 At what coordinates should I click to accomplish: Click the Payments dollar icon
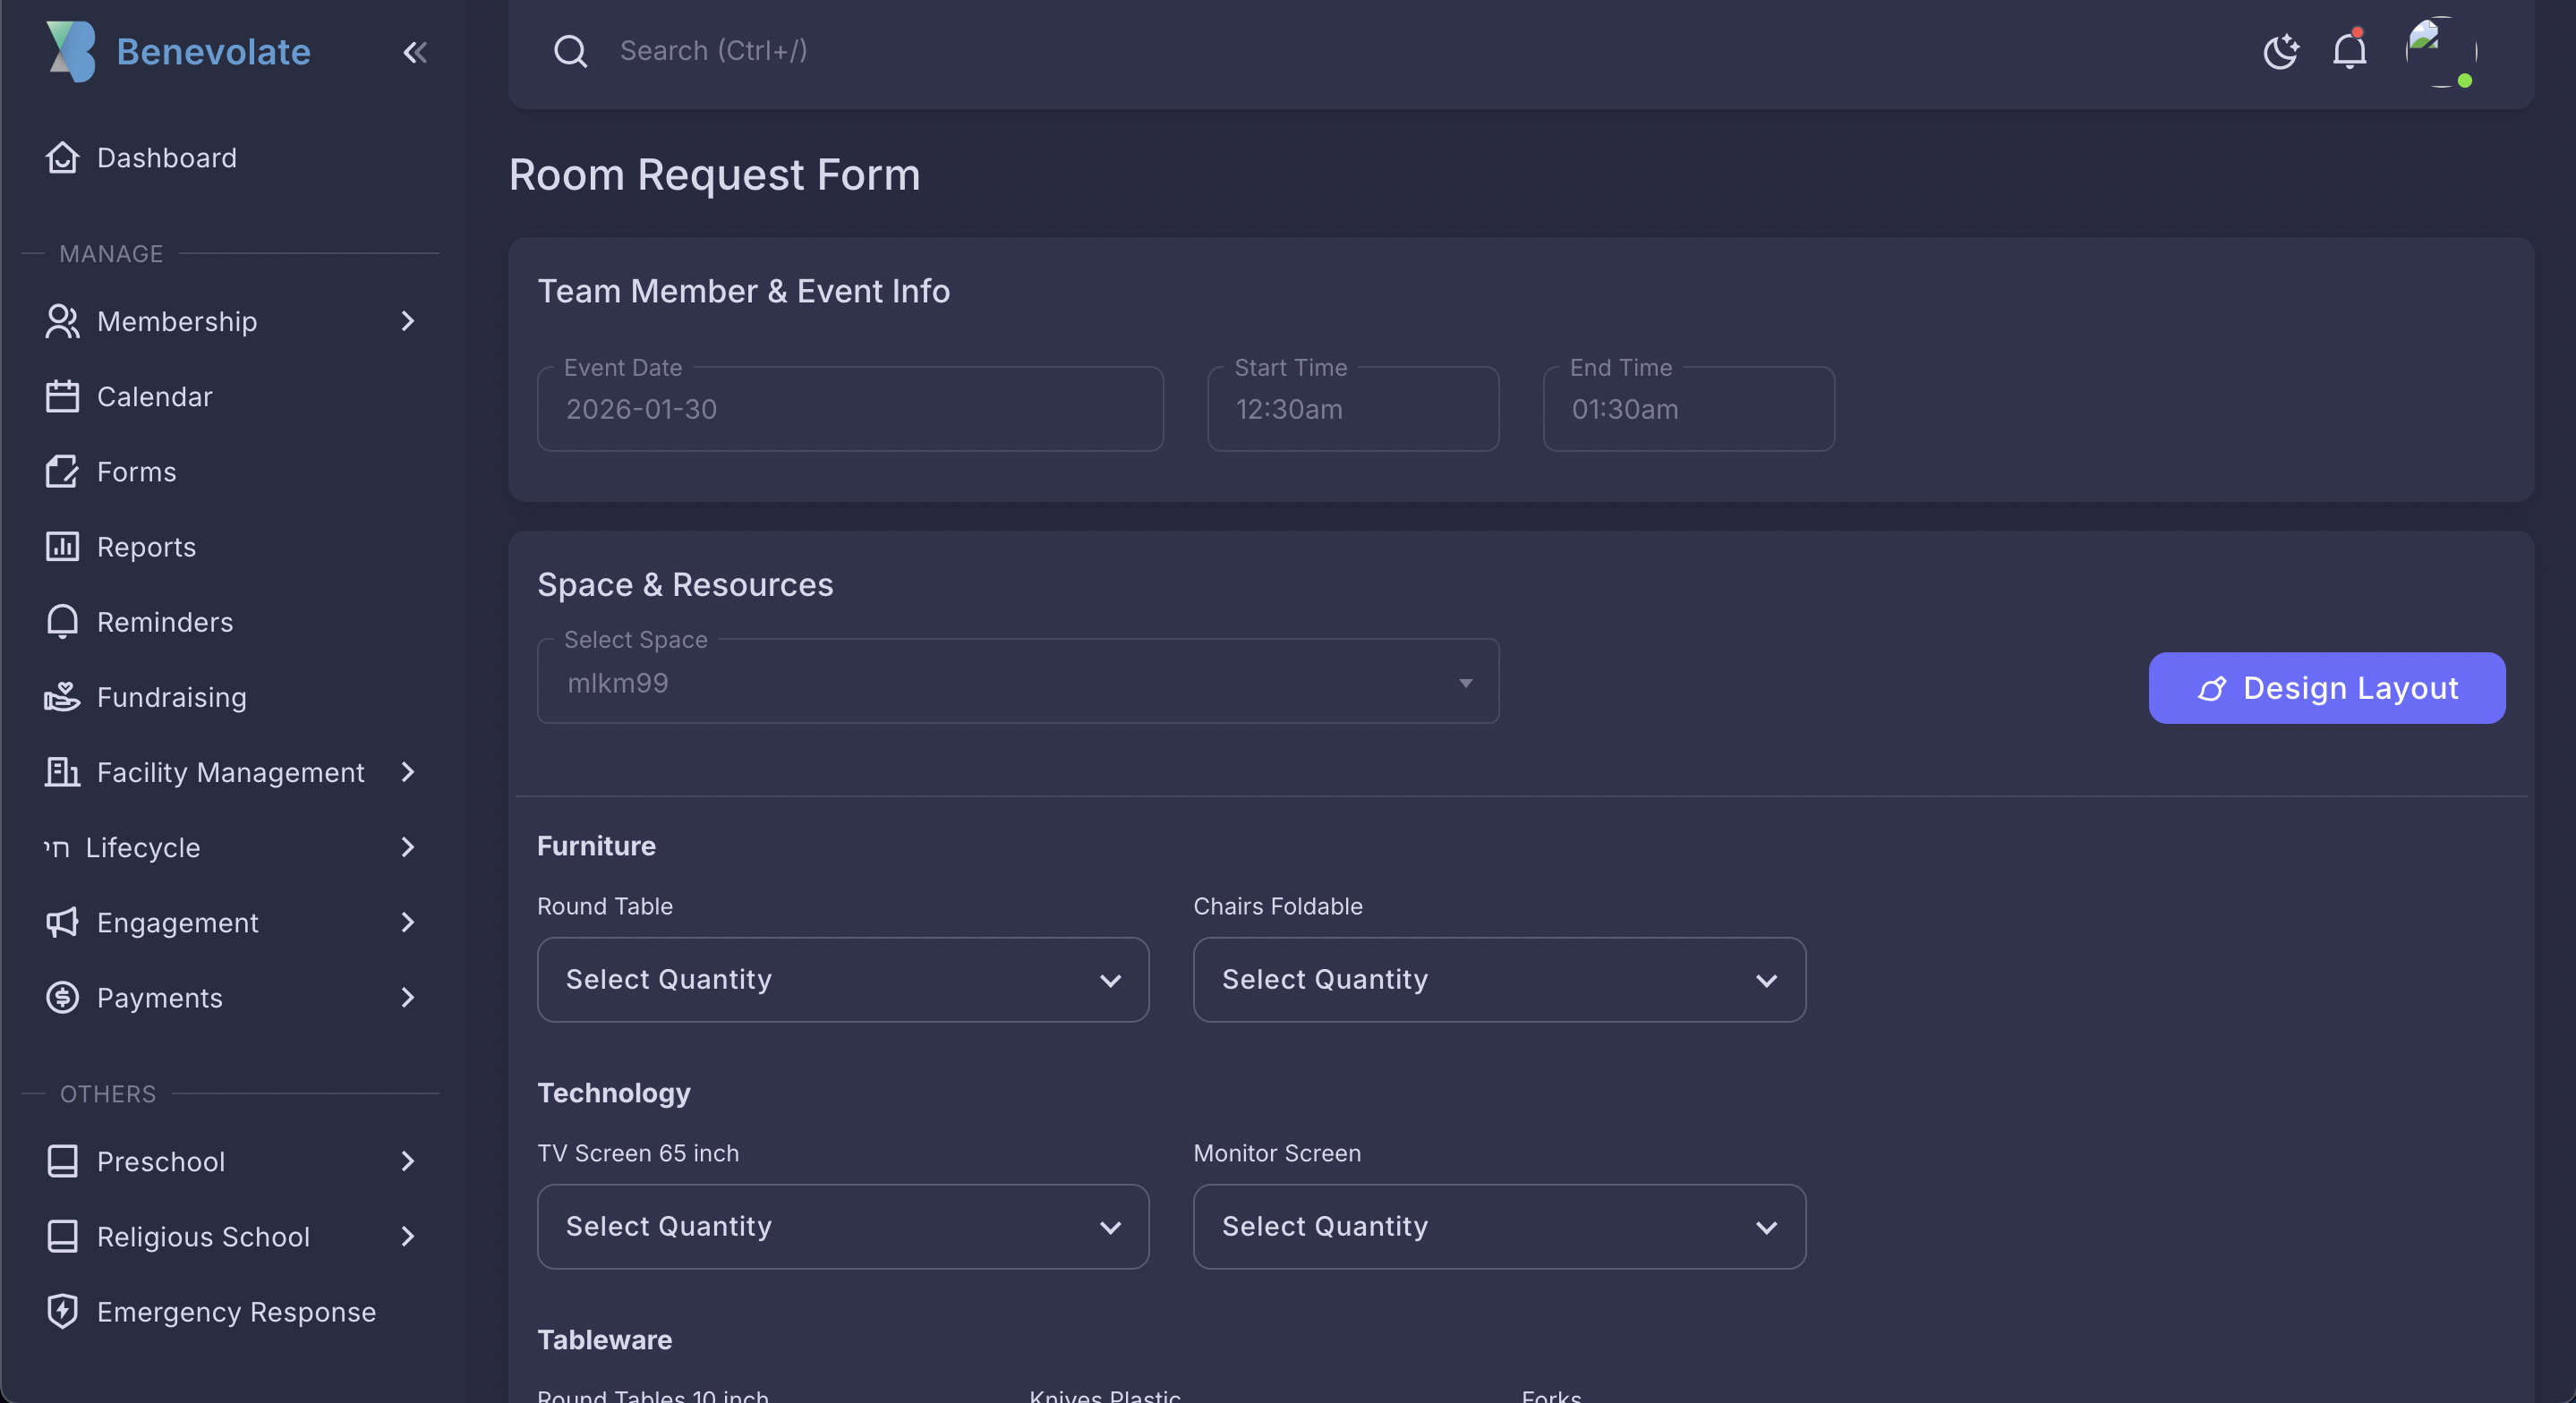pos(62,997)
